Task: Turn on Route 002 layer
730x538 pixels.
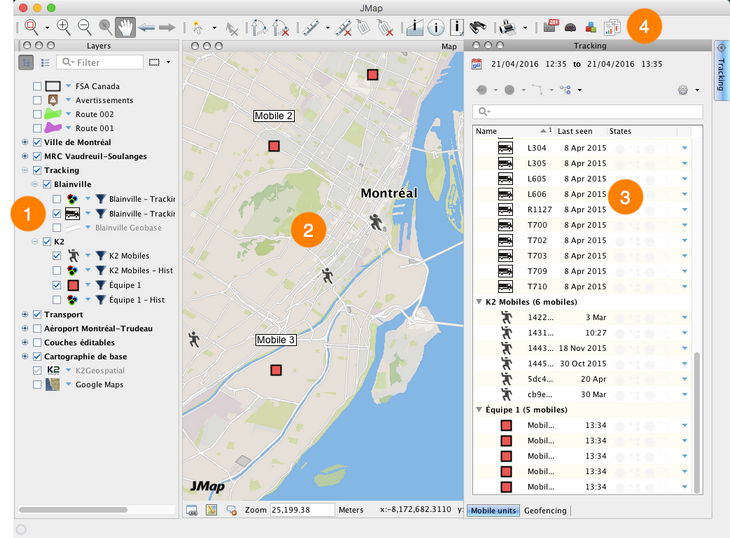Action: click(37, 114)
